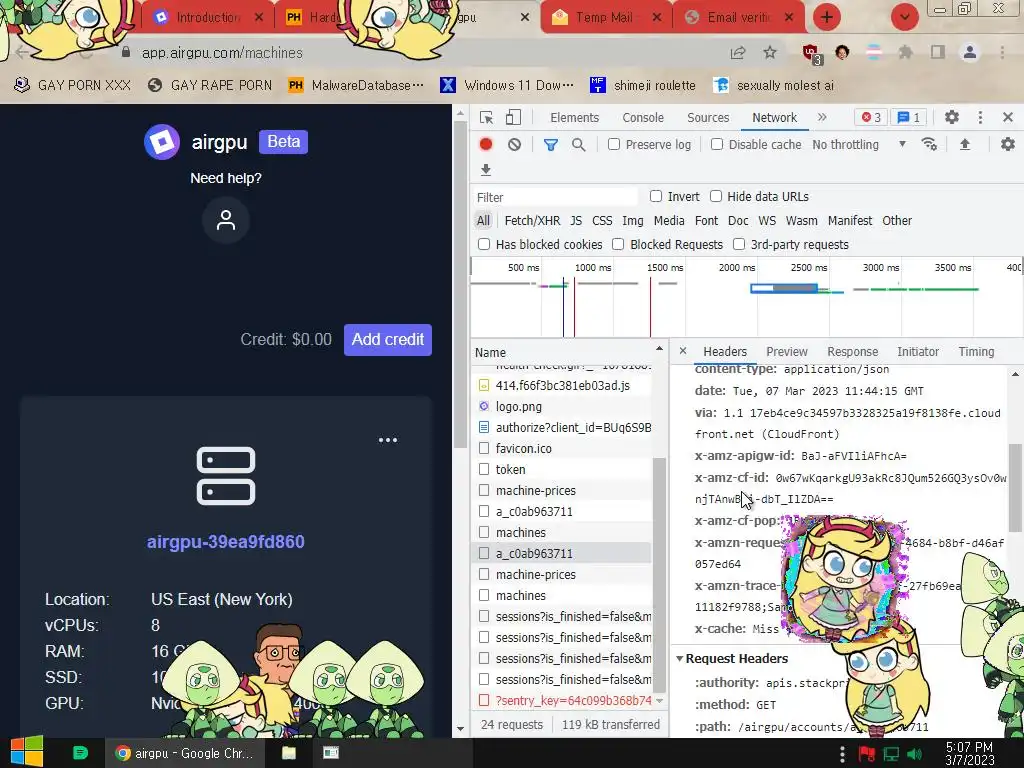Open the shimeji roulette bookmark
This screenshot has height=768, width=1024.
point(643,85)
